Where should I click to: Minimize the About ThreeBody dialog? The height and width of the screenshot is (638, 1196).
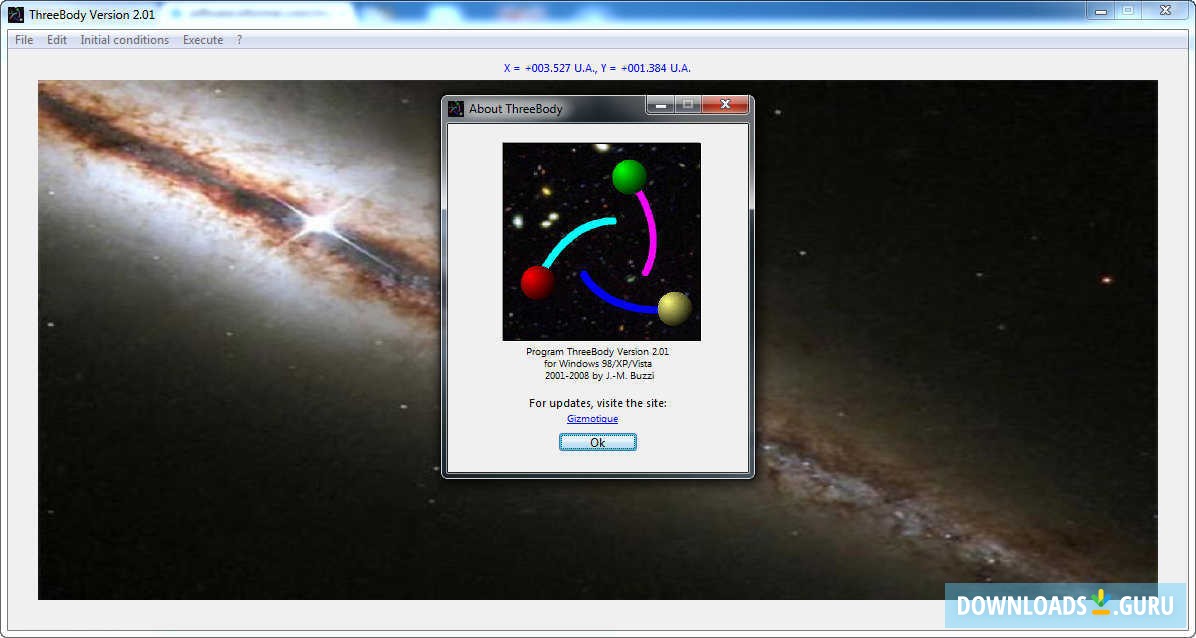pos(661,105)
